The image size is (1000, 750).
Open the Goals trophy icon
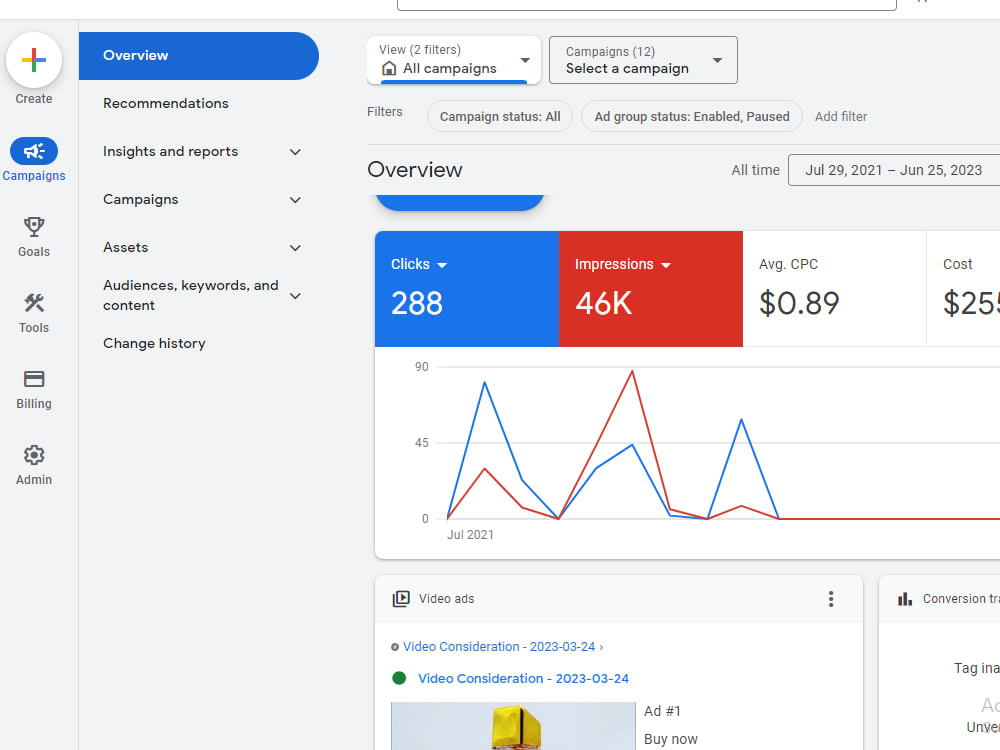(x=34, y=227)
